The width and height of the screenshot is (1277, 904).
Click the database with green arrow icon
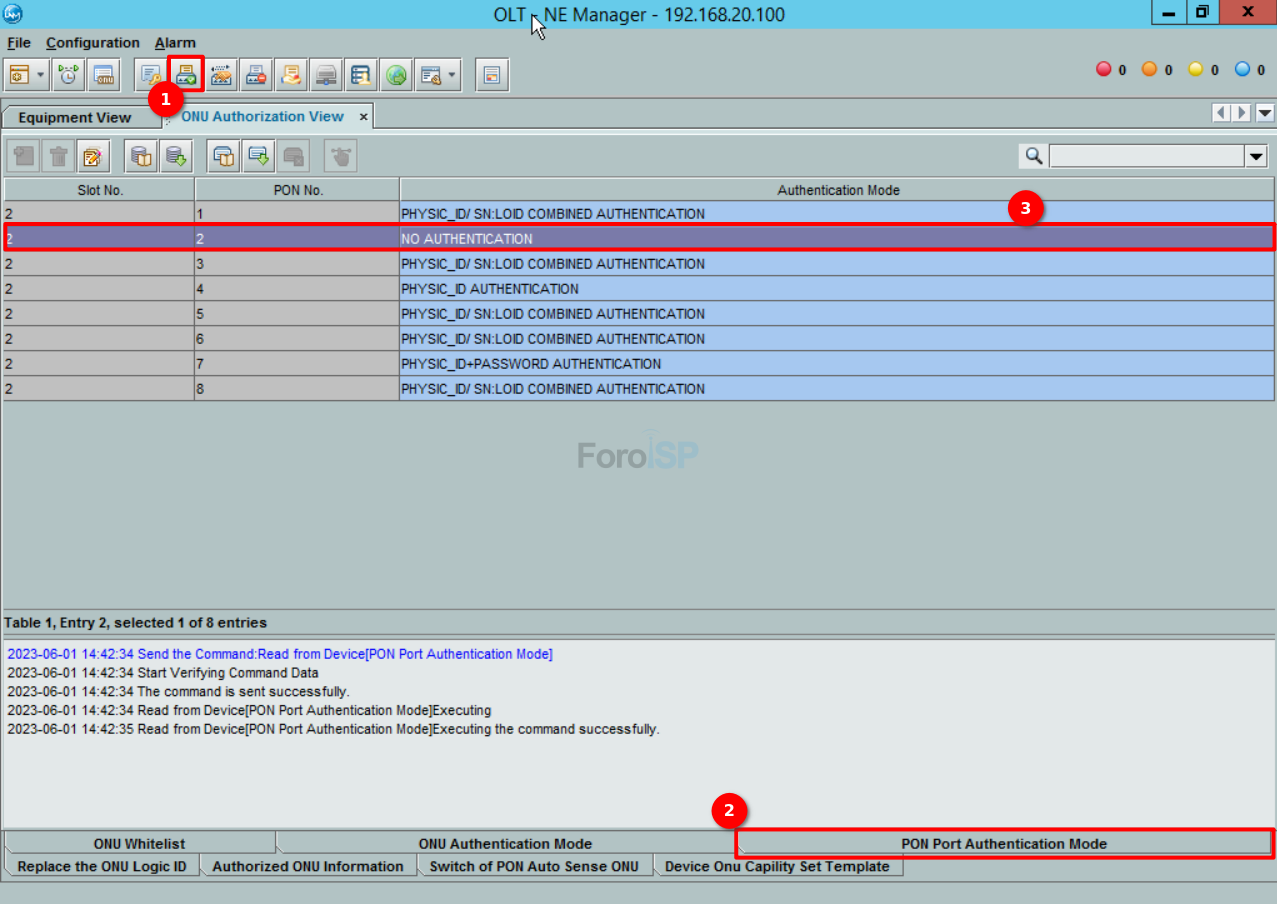tap(176, 156)
